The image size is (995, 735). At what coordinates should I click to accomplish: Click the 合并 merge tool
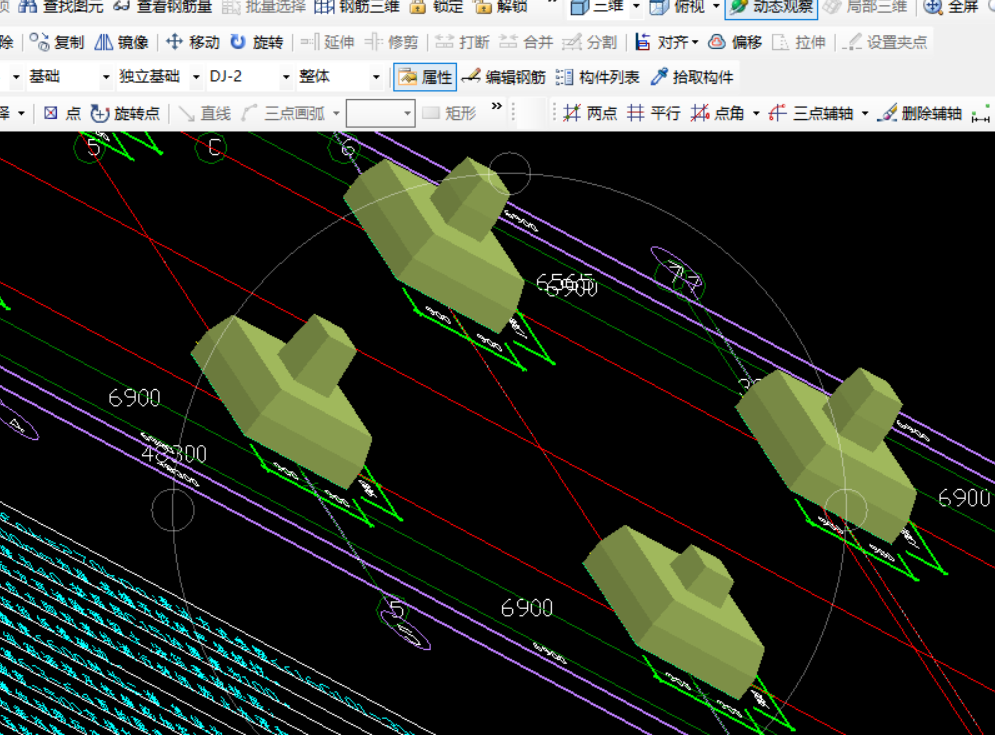pyautogui.click(x=527, y=42)
